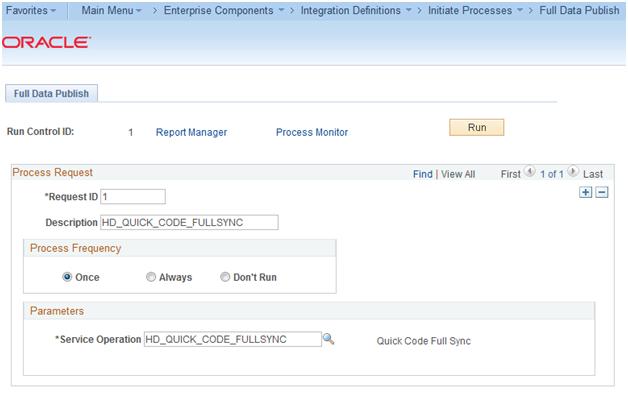Image resolution: width=628 pixels, height=398 pixels.
Task: Select the Don't Run frequency option
Action: [225, 277]
